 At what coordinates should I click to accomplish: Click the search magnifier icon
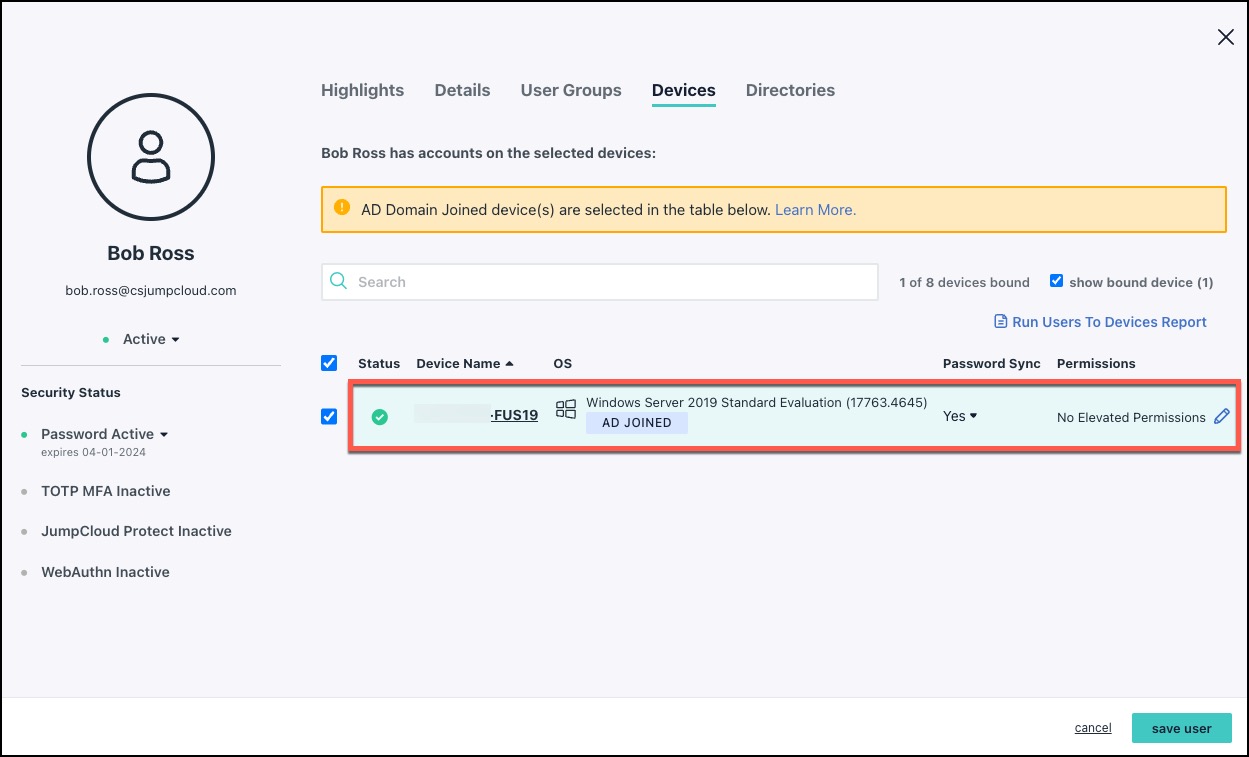[339, 282]
